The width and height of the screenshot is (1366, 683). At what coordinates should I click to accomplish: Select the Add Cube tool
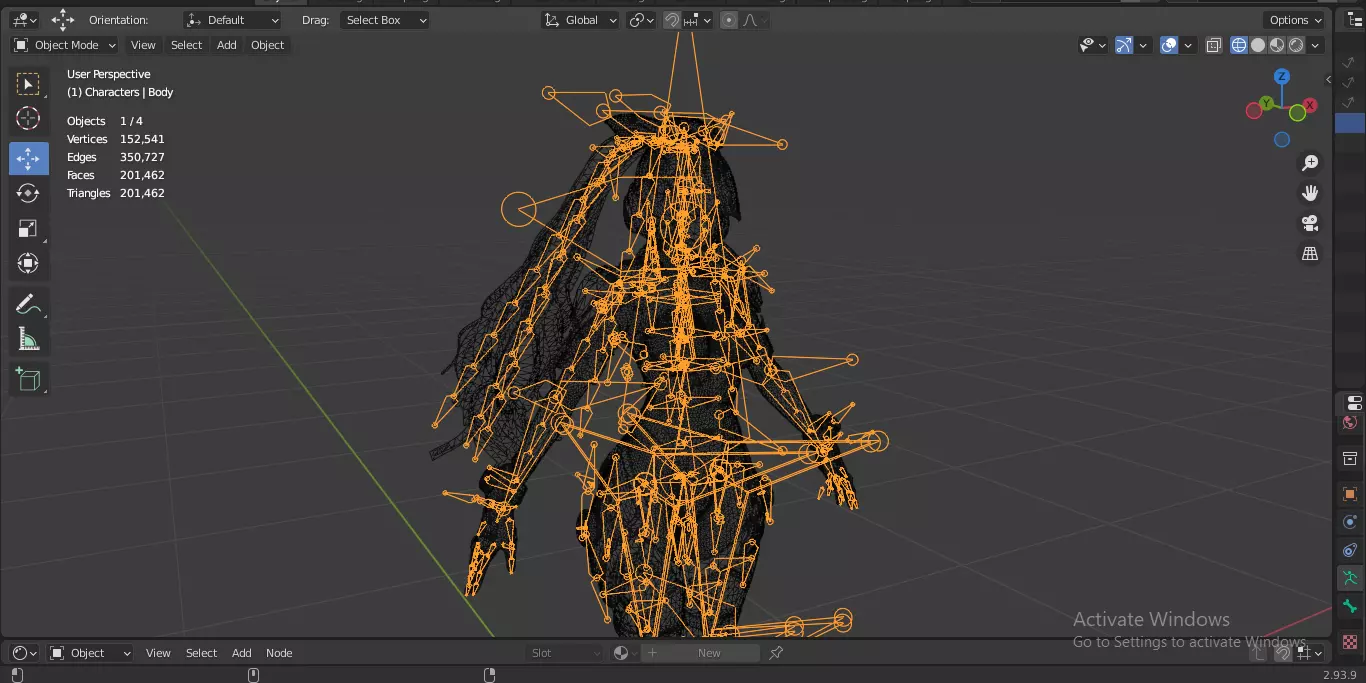(x=29, y=379)
